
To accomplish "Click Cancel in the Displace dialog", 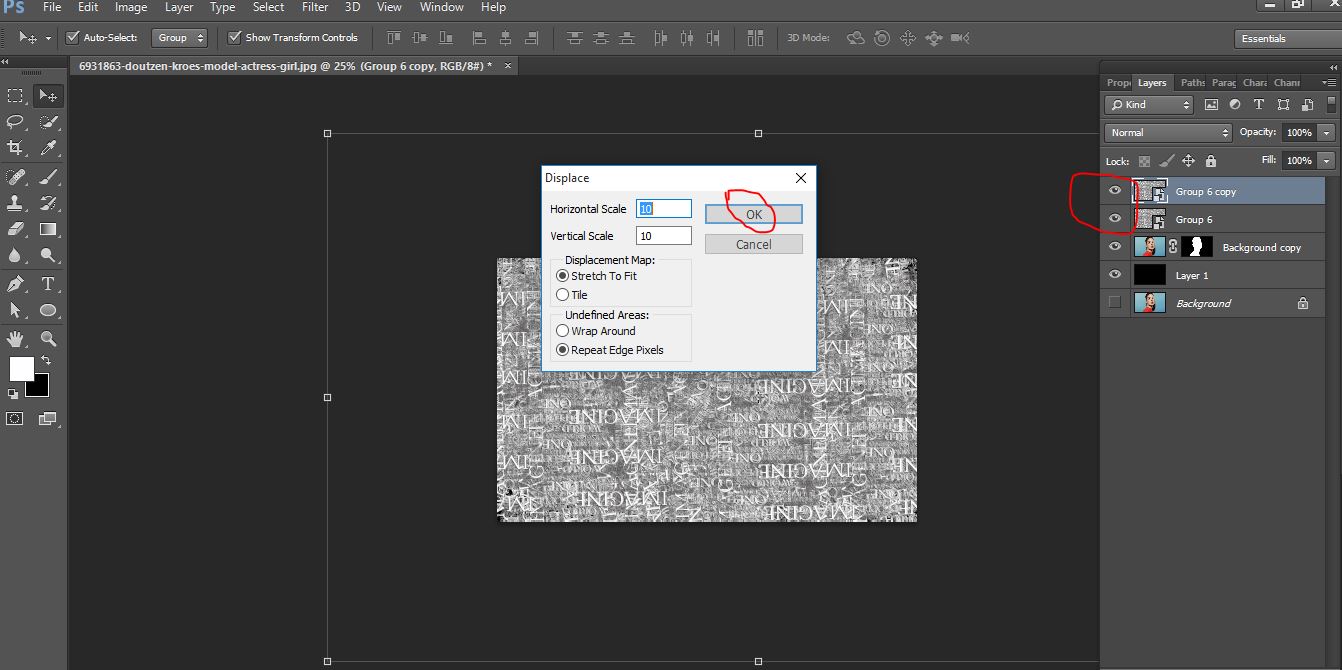I will [753, 243].
